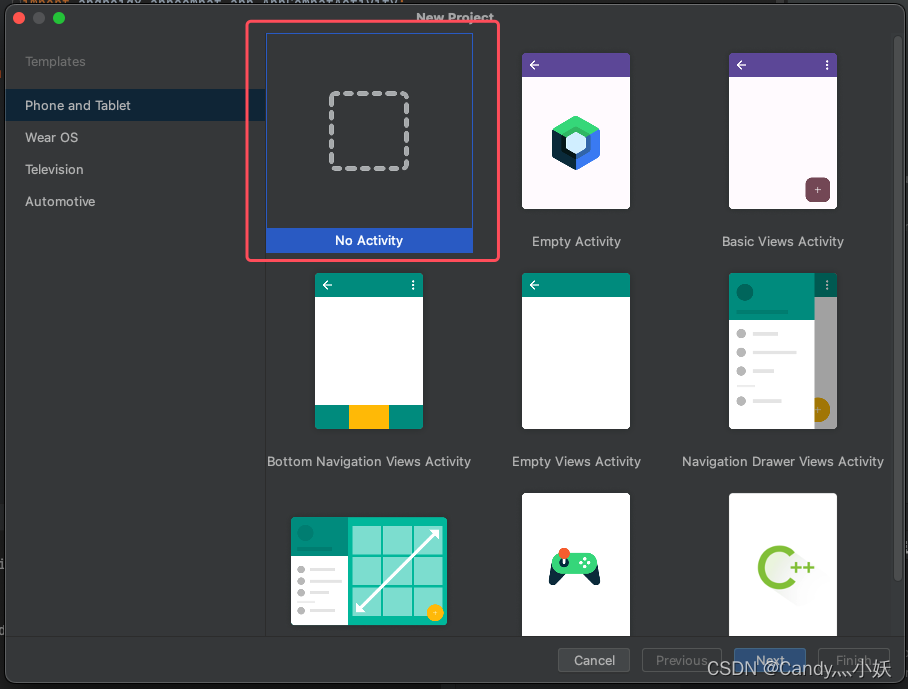Select the Phone and Tablet category
The image size is (908, 689).
(78, 105)
